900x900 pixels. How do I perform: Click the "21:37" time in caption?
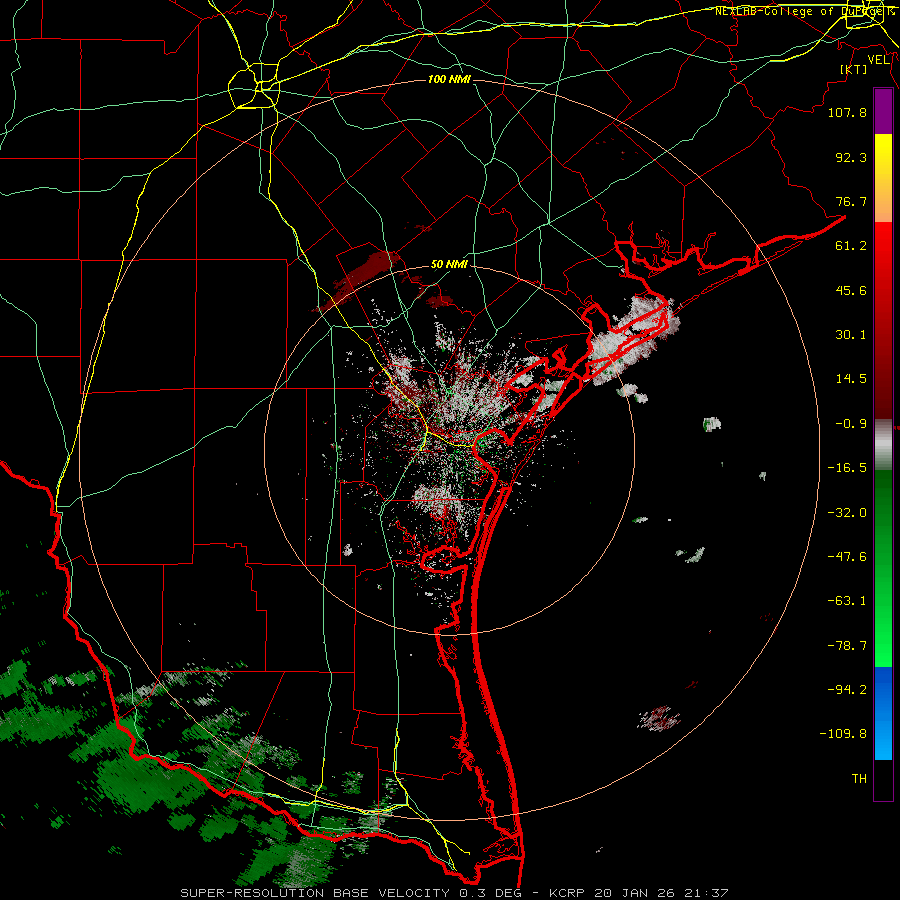coord(706,893)
